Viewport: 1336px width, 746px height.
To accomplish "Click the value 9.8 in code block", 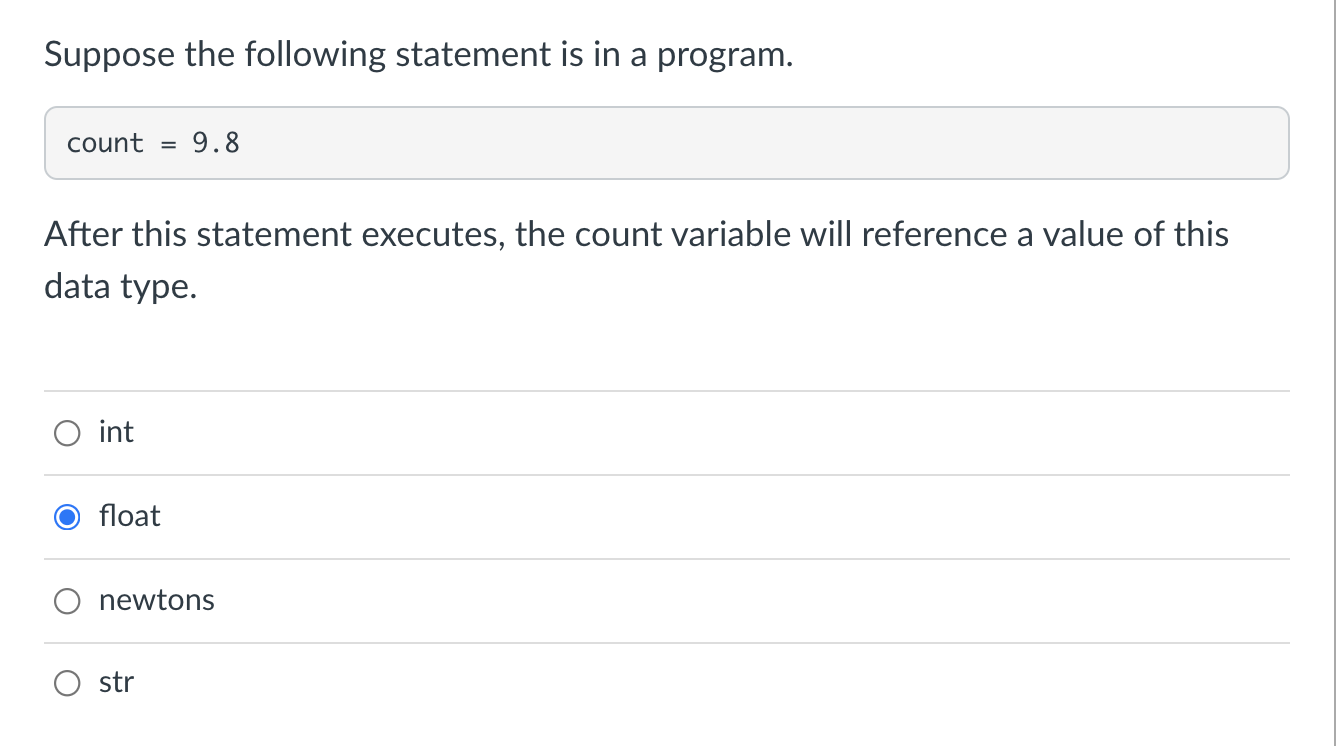I will click(216, 143).
